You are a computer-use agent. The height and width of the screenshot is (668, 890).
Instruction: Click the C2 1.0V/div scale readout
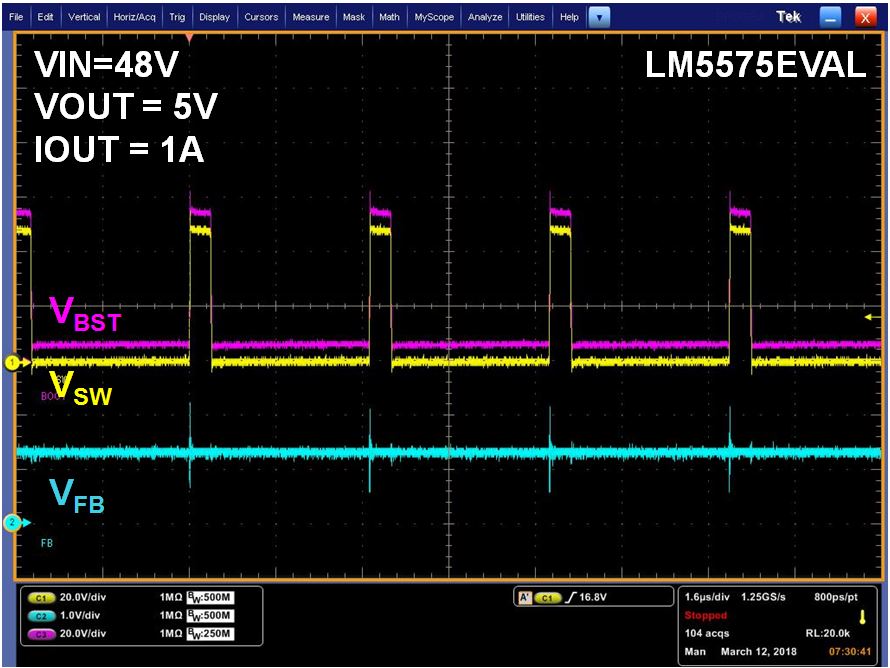tap(80, 615)
